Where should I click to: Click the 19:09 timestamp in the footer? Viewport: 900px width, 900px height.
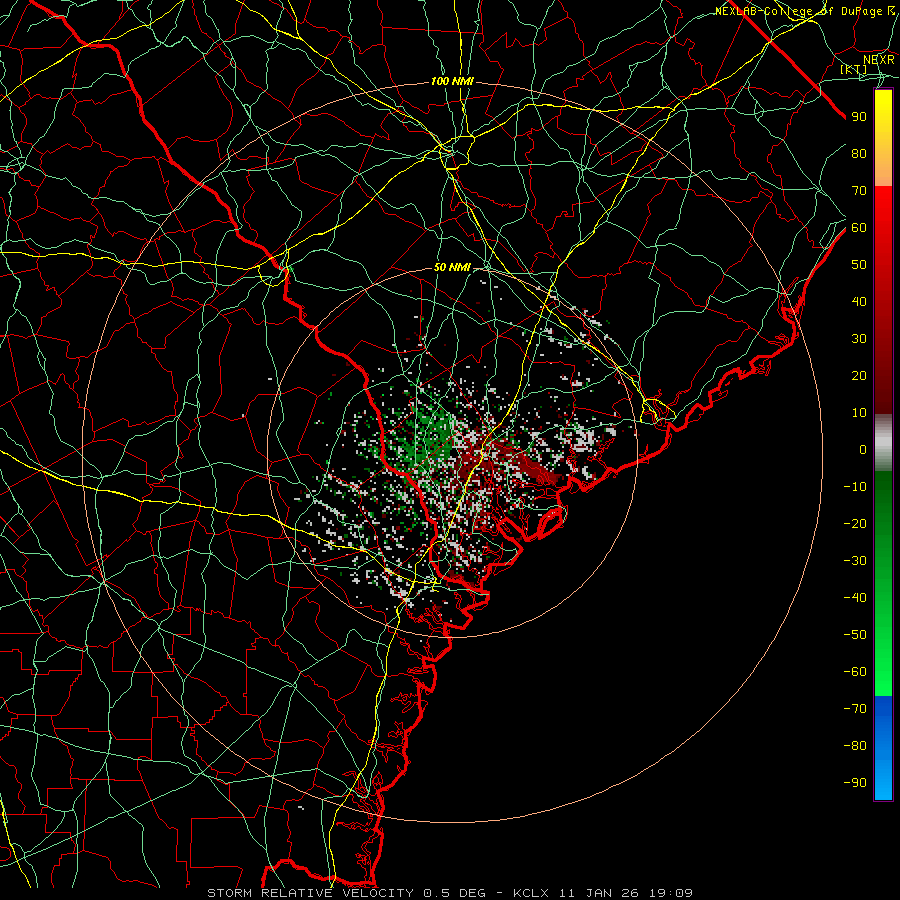pyautogui.click(x=671, y=893)
